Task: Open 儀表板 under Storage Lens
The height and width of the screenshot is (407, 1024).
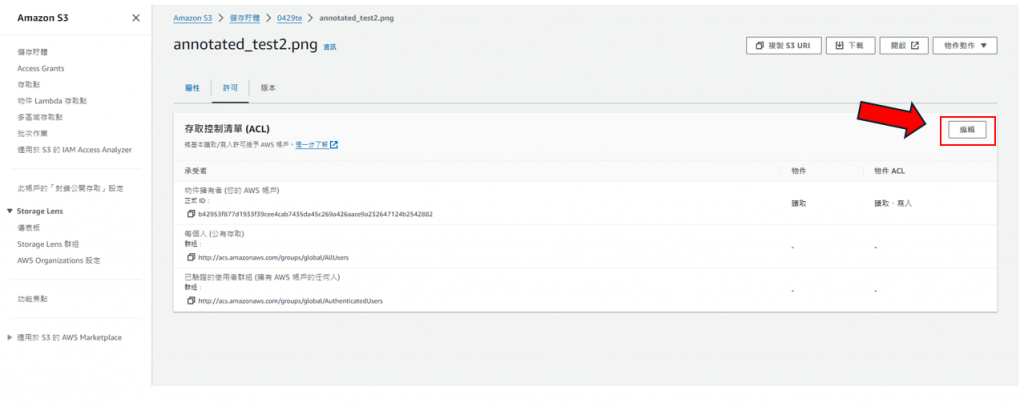Action: (x=29, y=227)
